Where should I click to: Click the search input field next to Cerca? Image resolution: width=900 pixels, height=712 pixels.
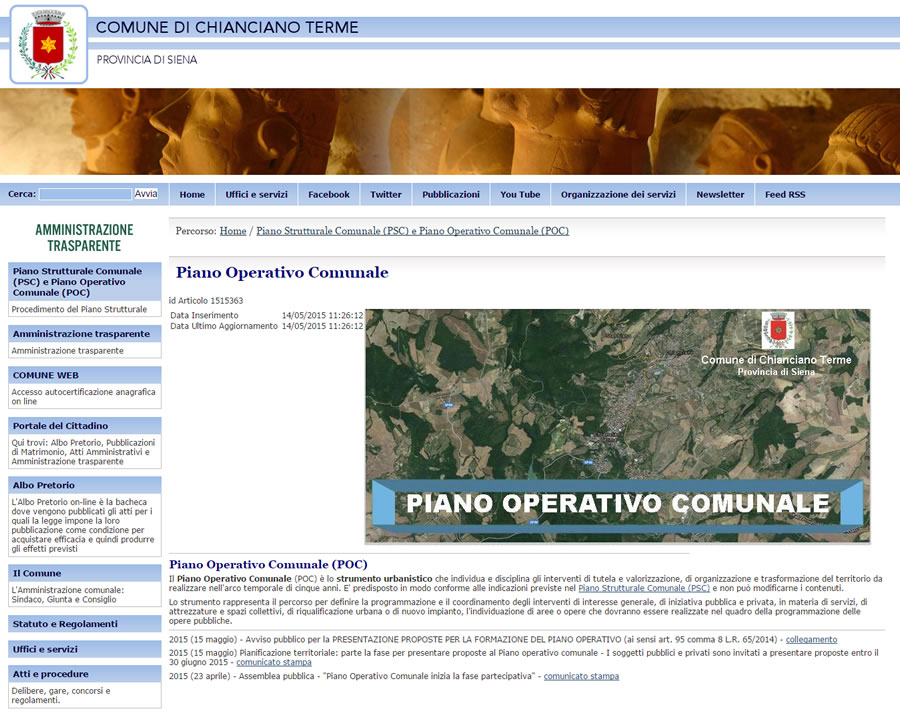click(x=85, y=194)
